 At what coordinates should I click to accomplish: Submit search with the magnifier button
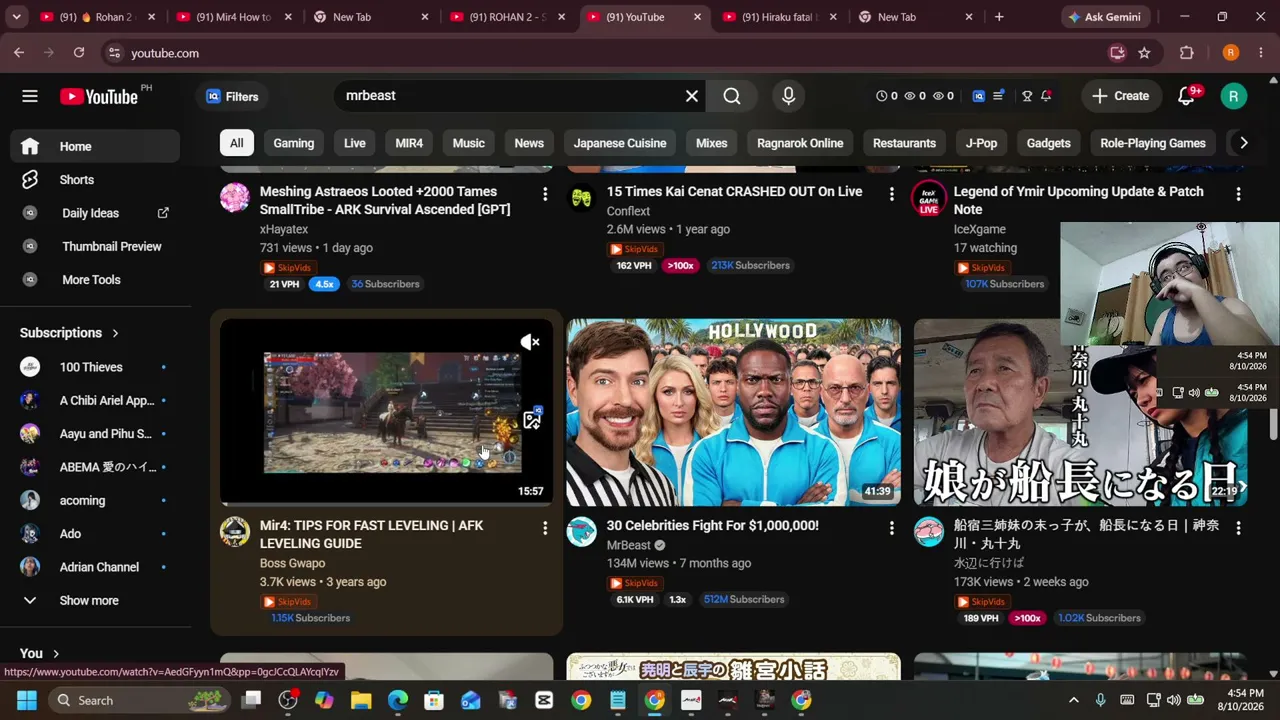[x=732, y=96]
